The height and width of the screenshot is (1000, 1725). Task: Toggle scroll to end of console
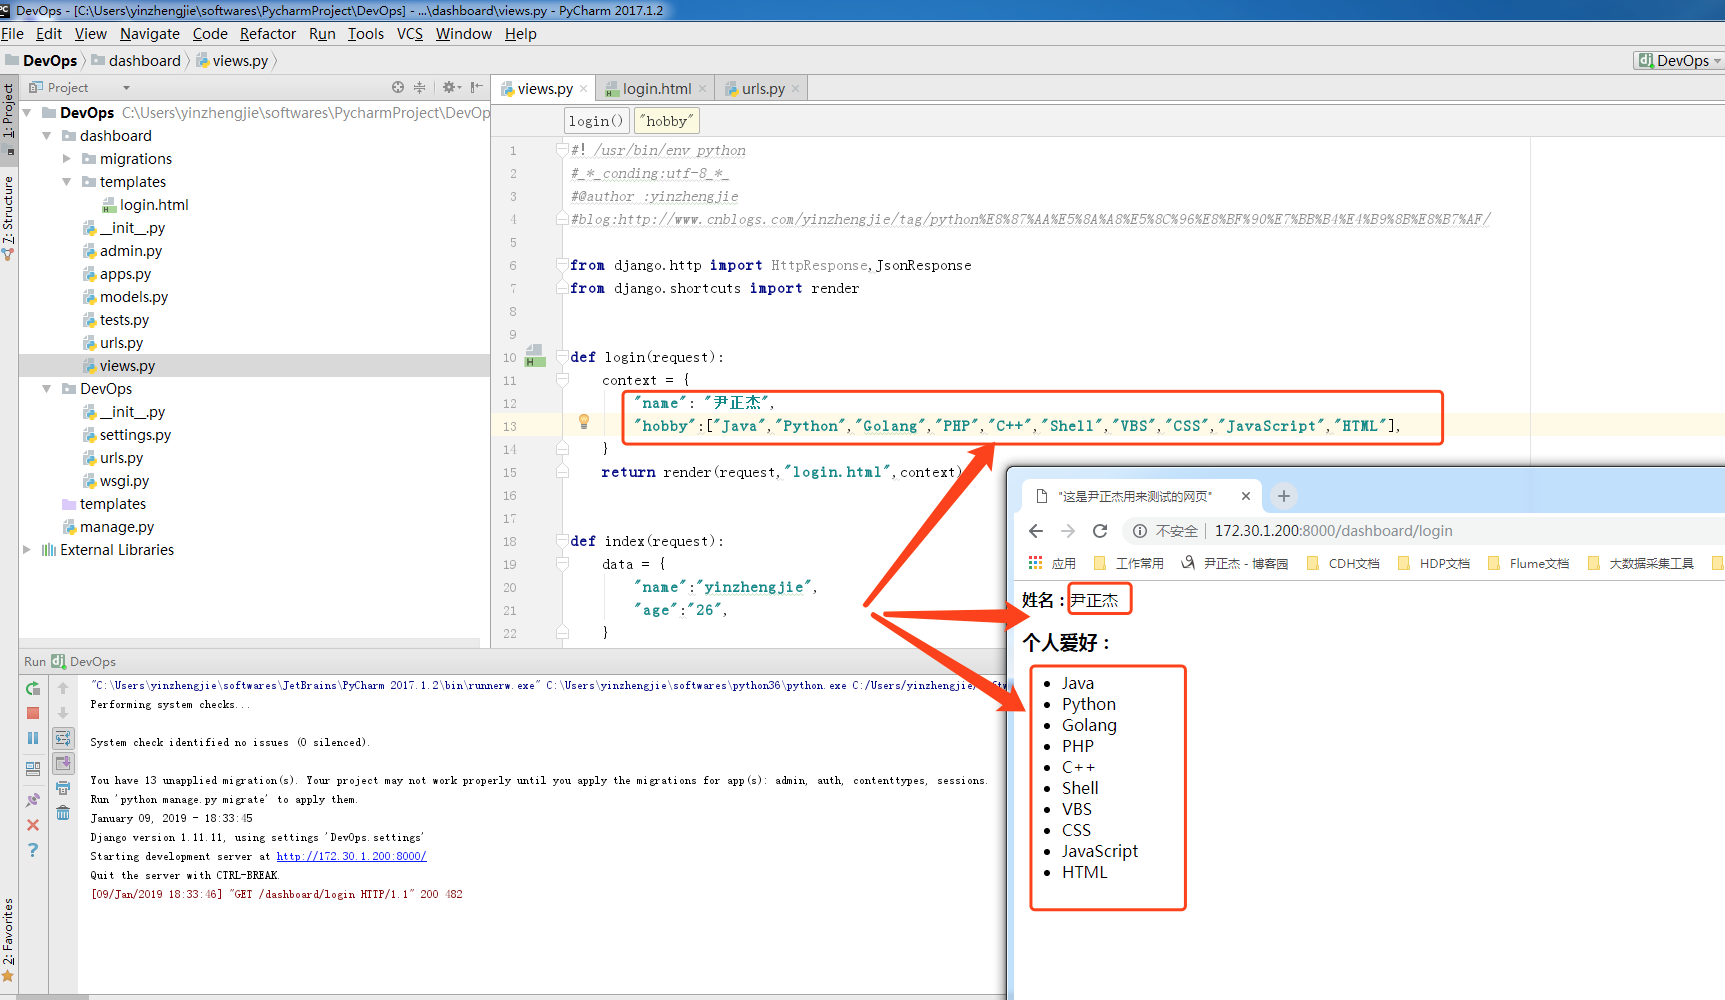click(x=63, y=763)
